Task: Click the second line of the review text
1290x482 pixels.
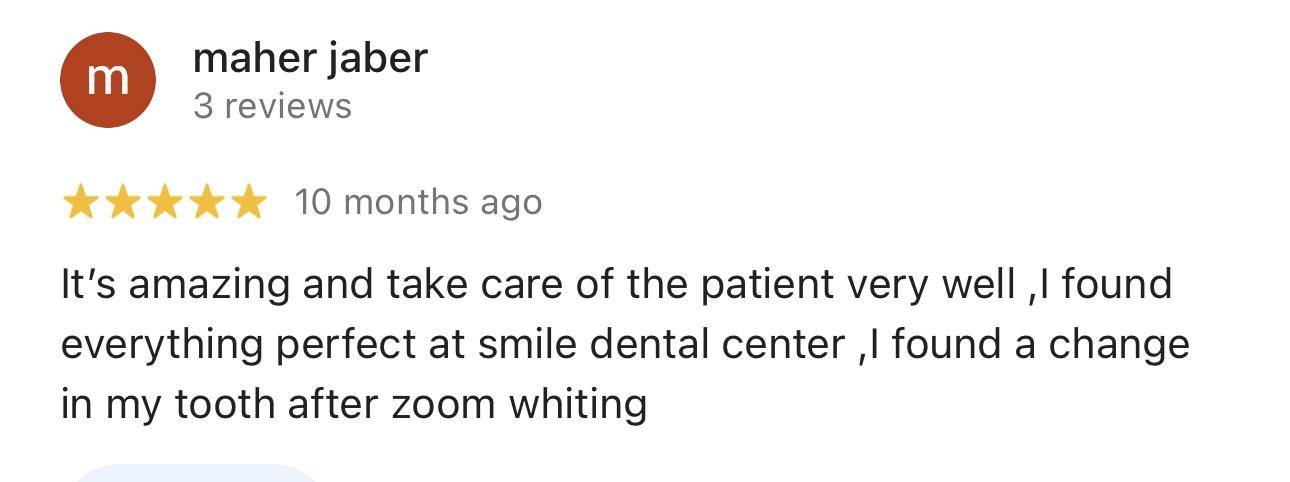Action: [x=625, y=345]
